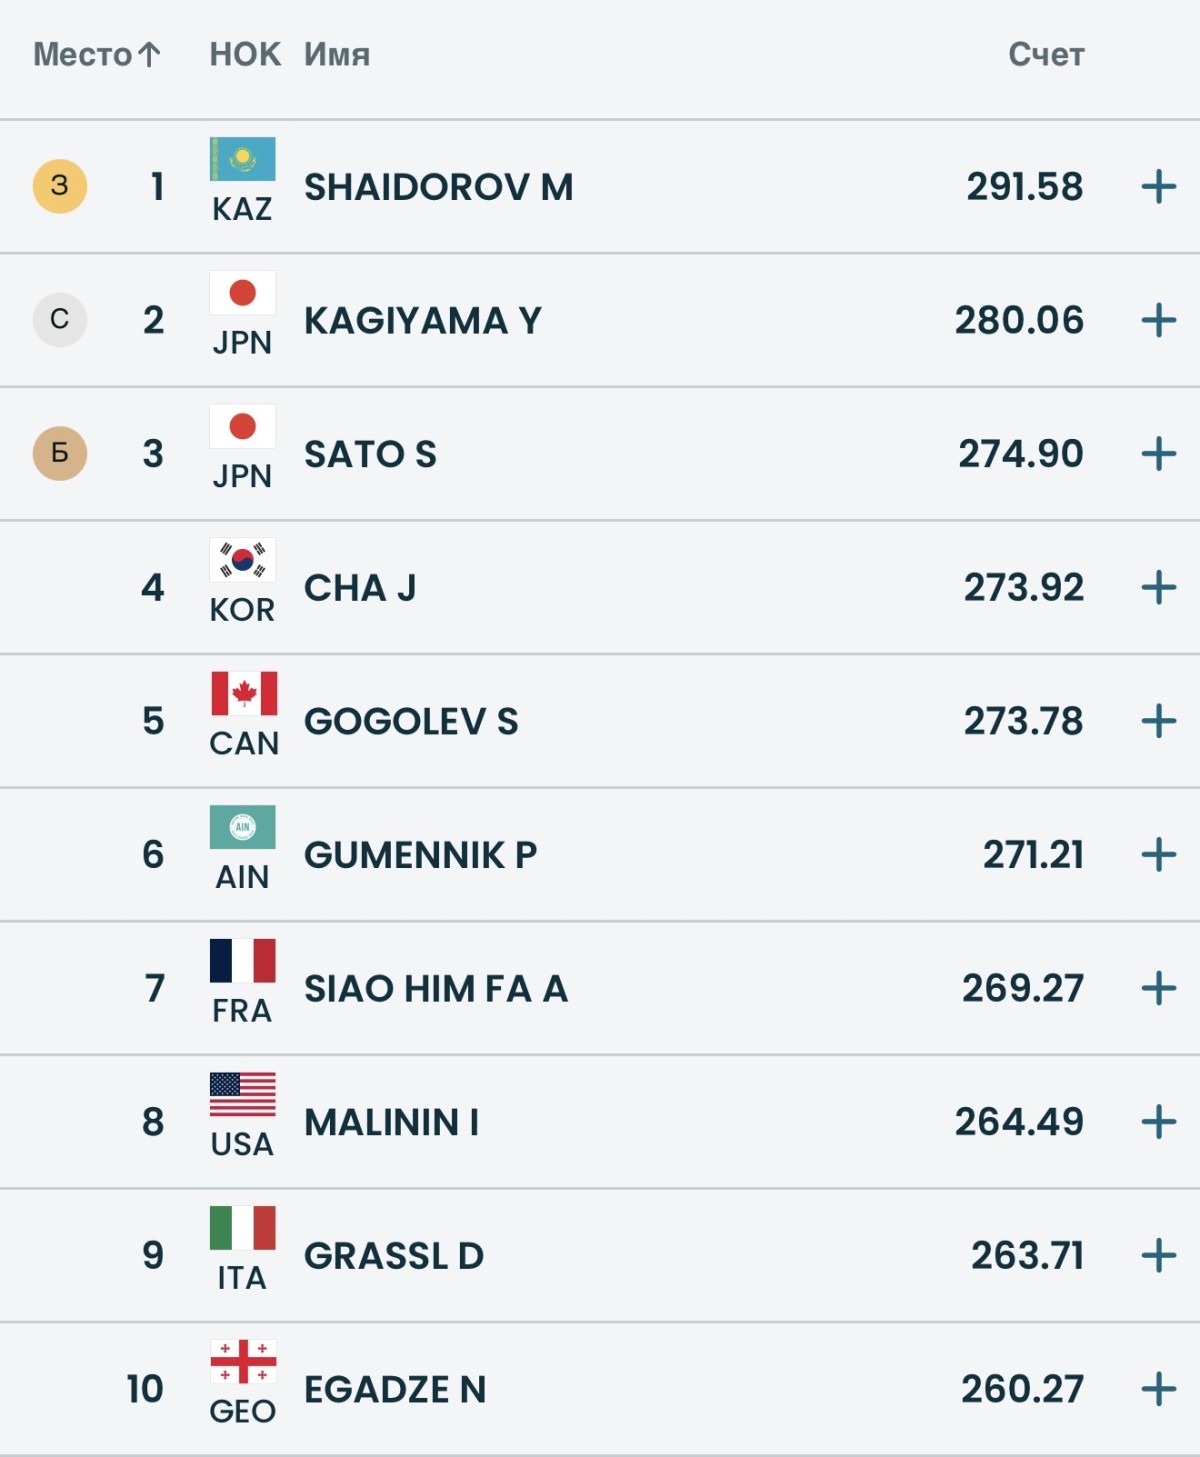This screenshot has height=1457, width=1200.
Task: Click the Kazakhstan flag icon
Action: [x=242, y=160]
